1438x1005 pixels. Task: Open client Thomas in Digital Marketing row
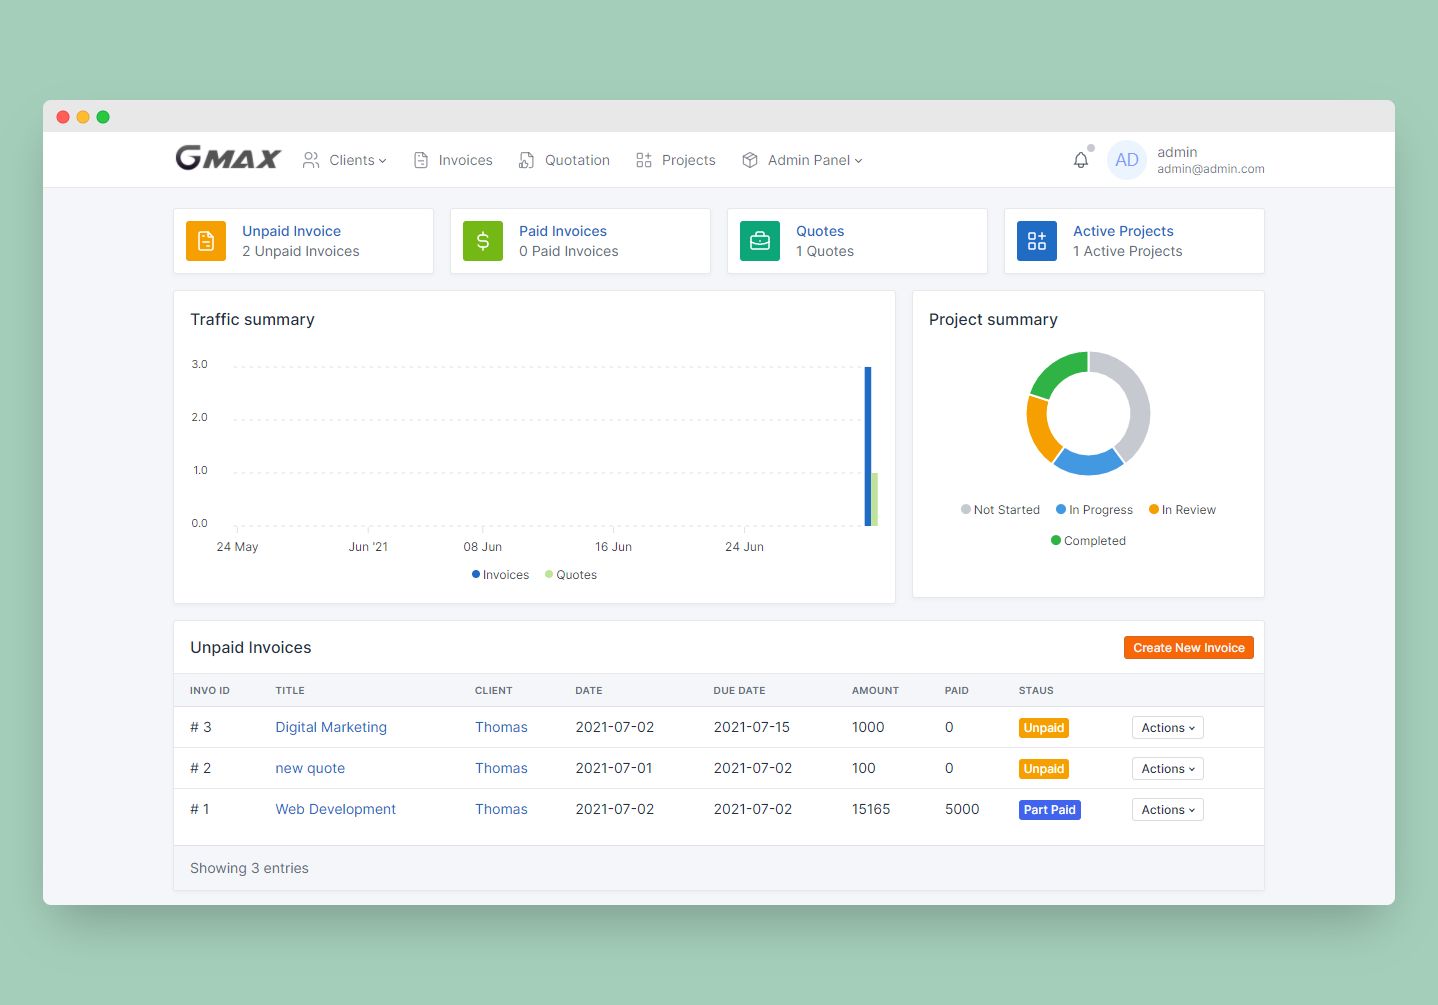501,727
